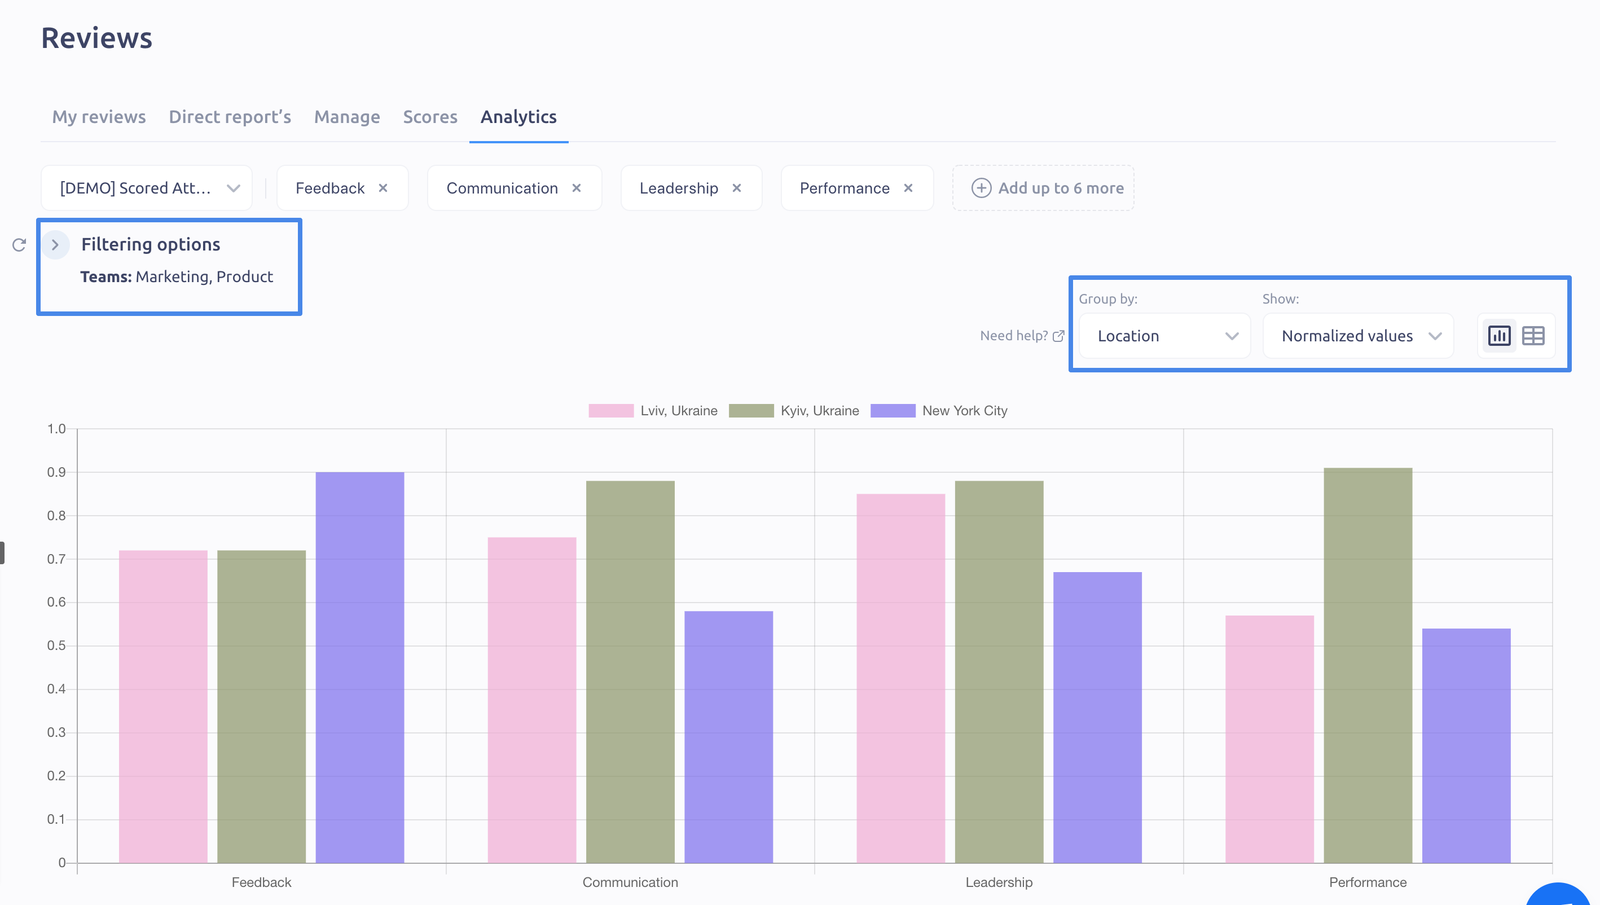Click the Kyiv bar in Feedback group

point(262,707)
